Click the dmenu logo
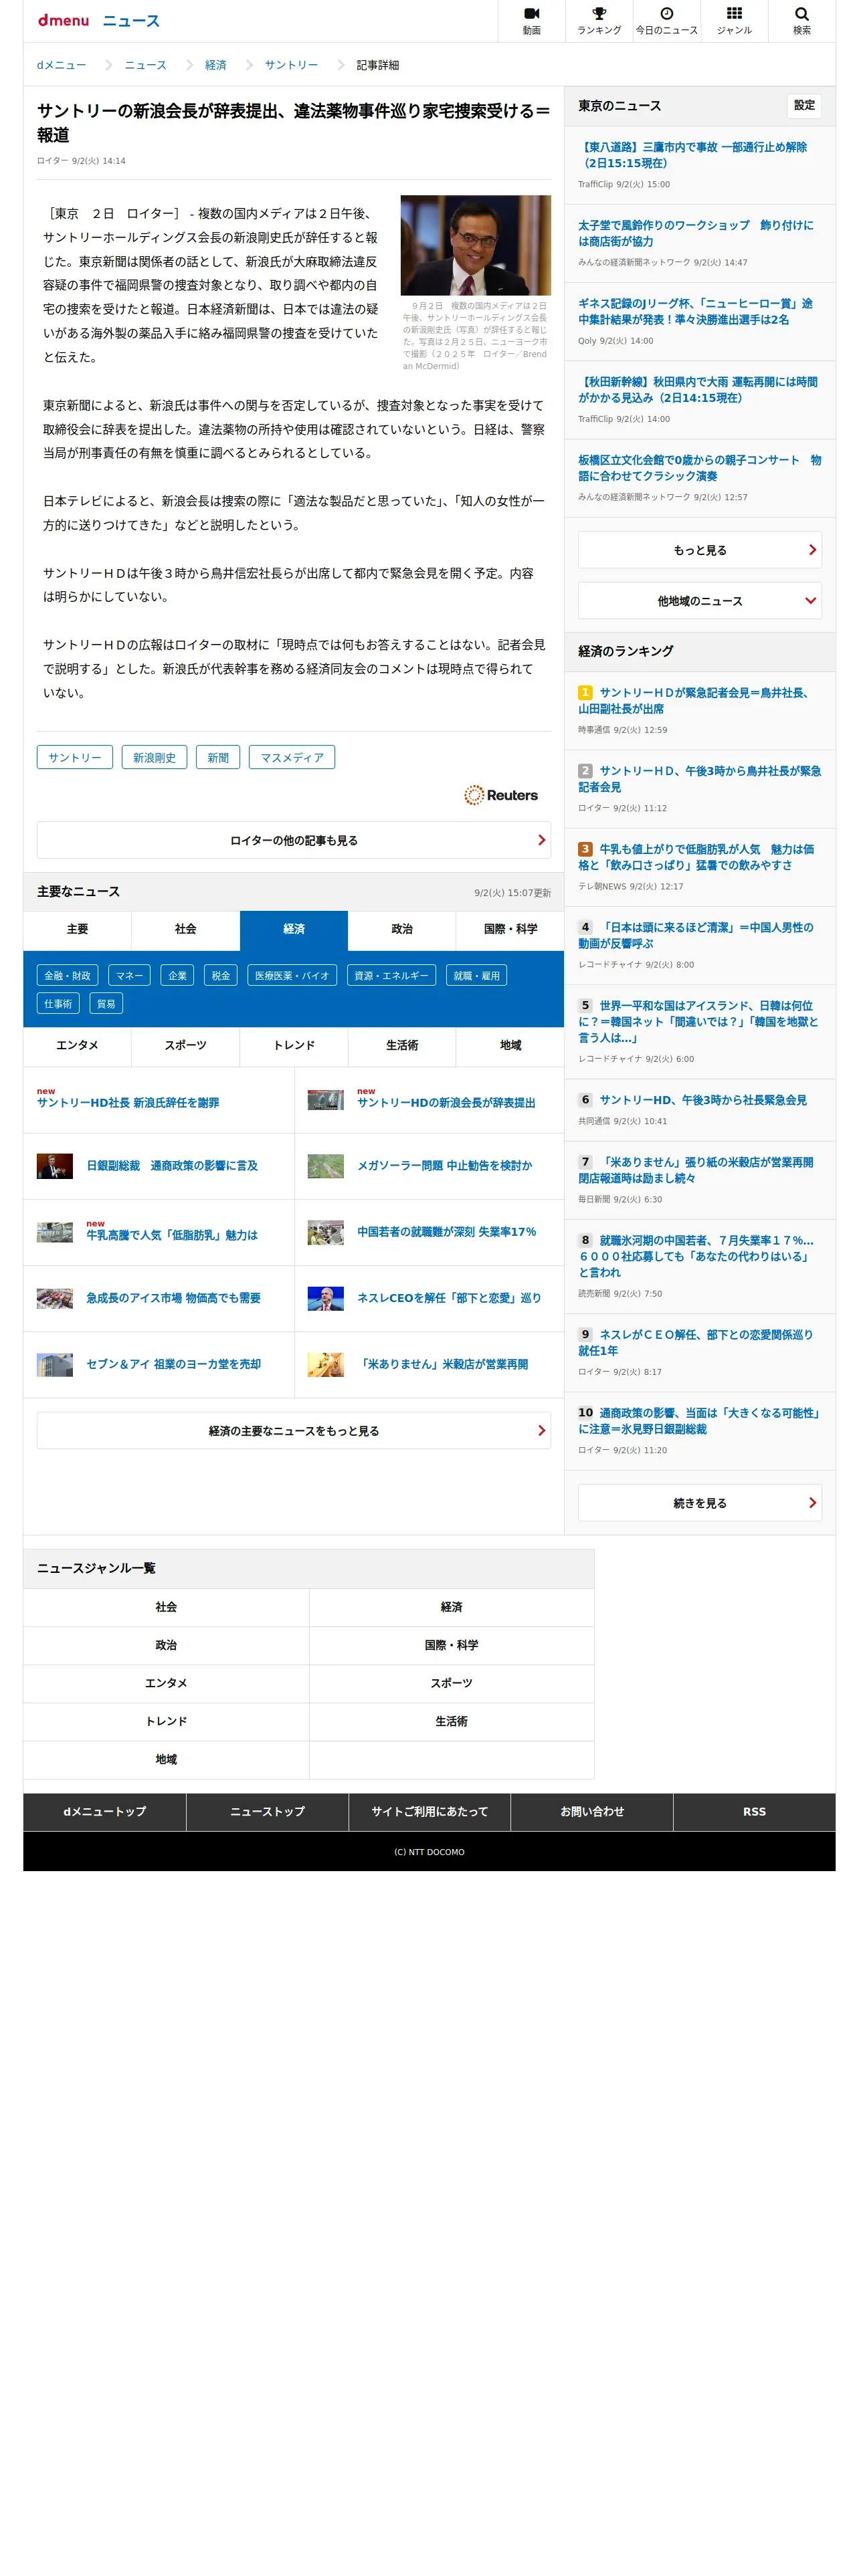This screenshot has height=2576, width=859. pyautogui.click(x=63, y=20)
